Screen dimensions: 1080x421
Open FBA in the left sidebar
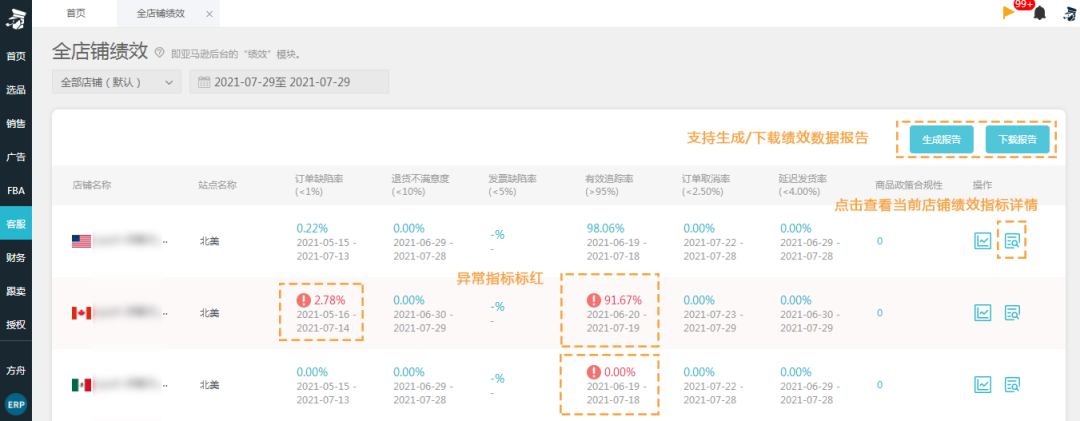click(x=16, y=190)
